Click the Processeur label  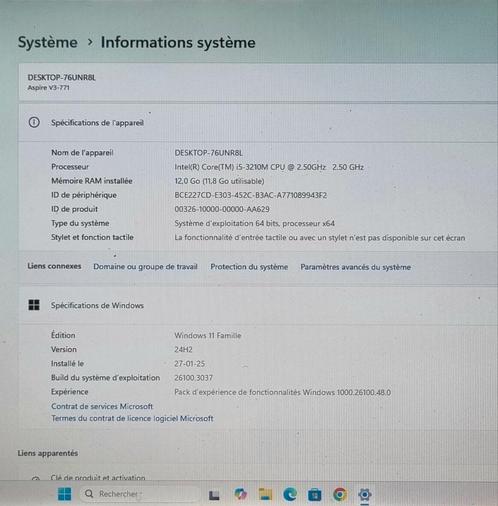(70, 167)
